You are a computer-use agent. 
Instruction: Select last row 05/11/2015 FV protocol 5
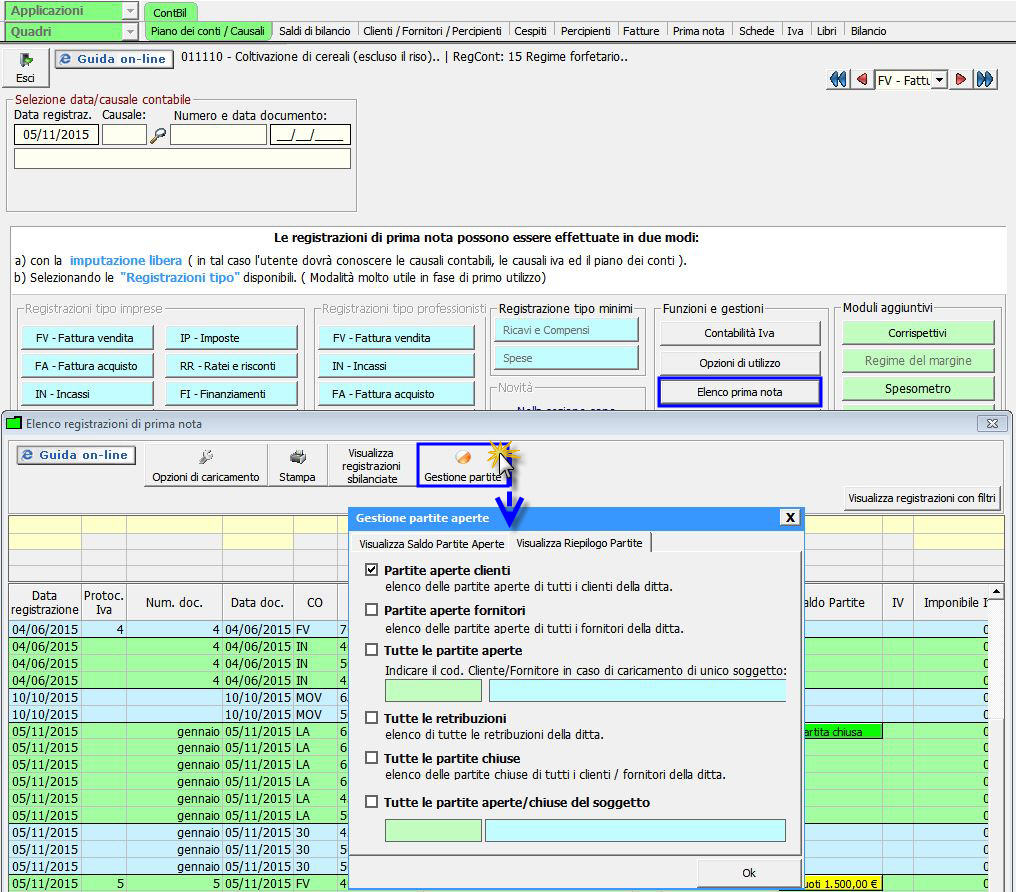pos(179,884)
